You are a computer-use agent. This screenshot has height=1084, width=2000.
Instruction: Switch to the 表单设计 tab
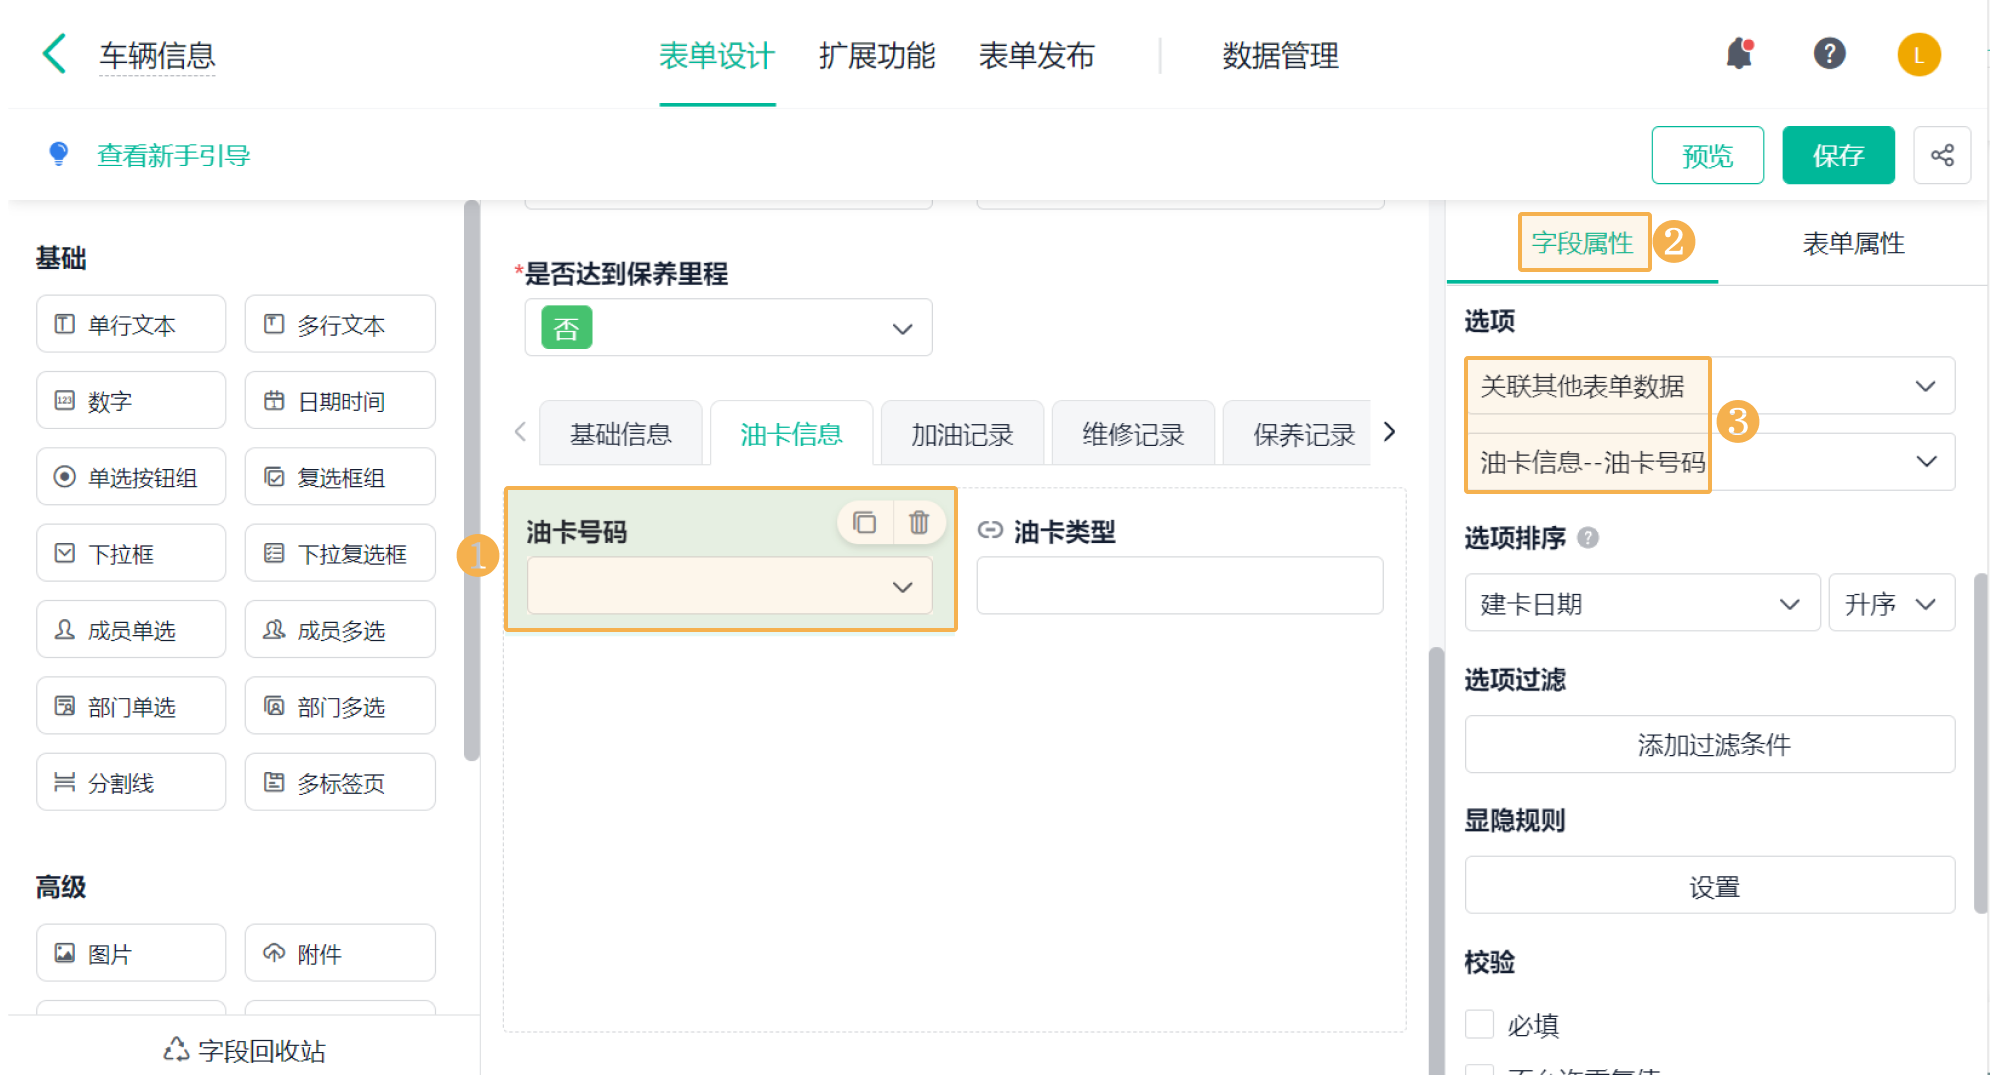point(717,56)
